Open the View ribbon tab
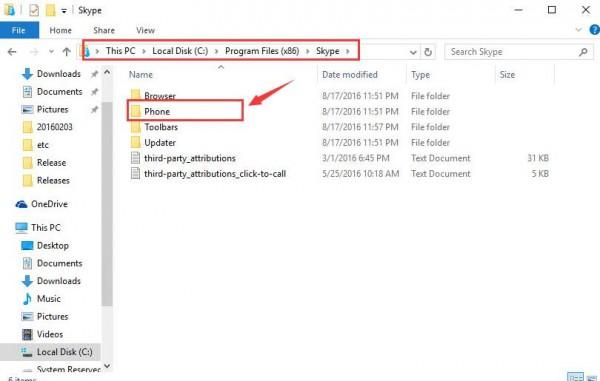 (145, 30)
